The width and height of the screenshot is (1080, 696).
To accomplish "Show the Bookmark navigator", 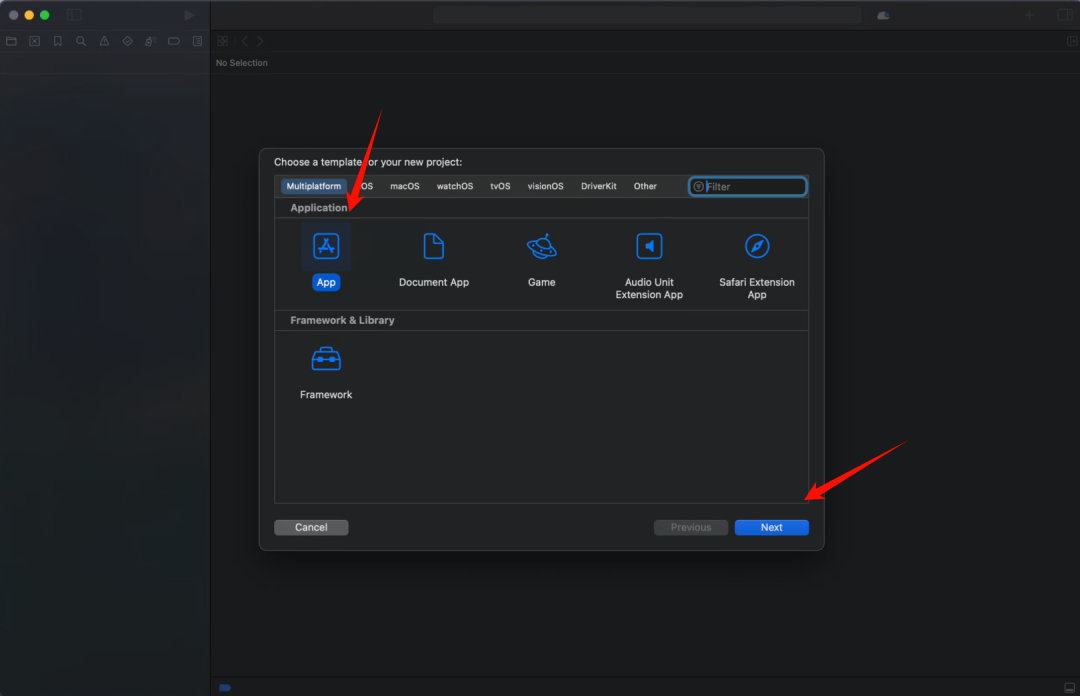I will coord(58,41).
